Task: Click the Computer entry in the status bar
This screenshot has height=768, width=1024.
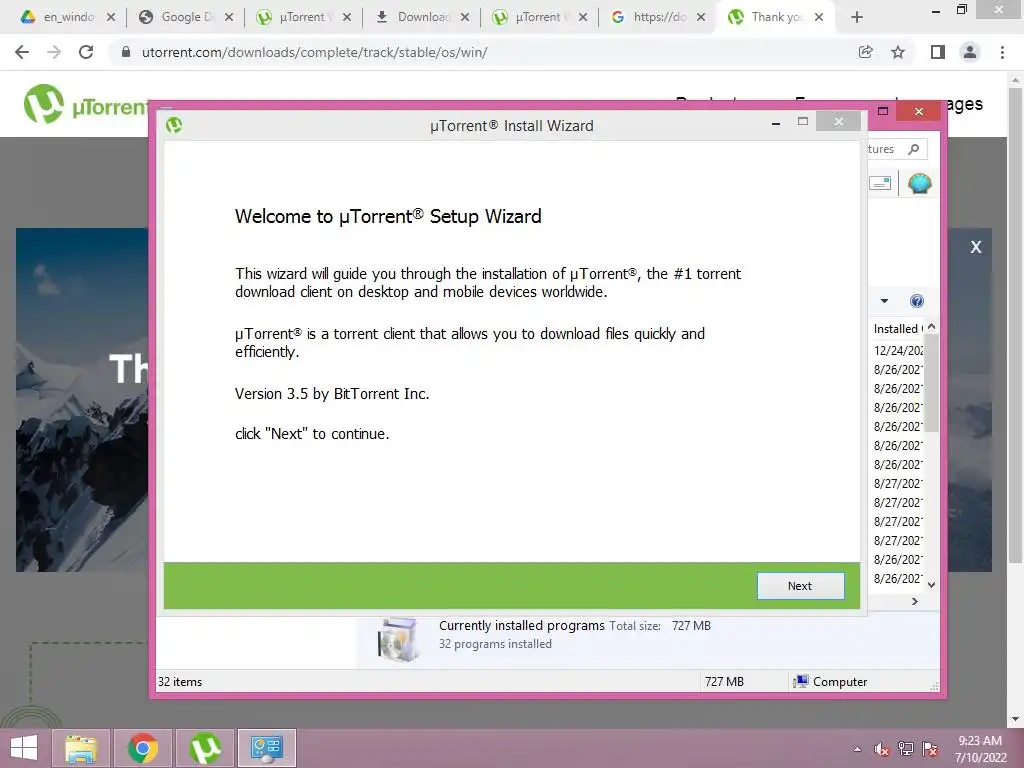Action: pyautogui.click(x=830, y=682)
